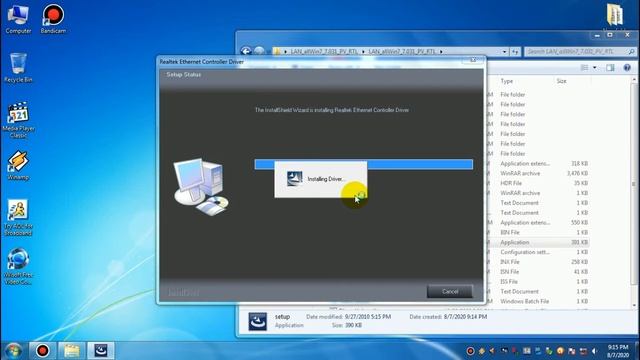640x360 pixels.
Task: Click the Show desktop strip
Action: [x=637, y=351]
